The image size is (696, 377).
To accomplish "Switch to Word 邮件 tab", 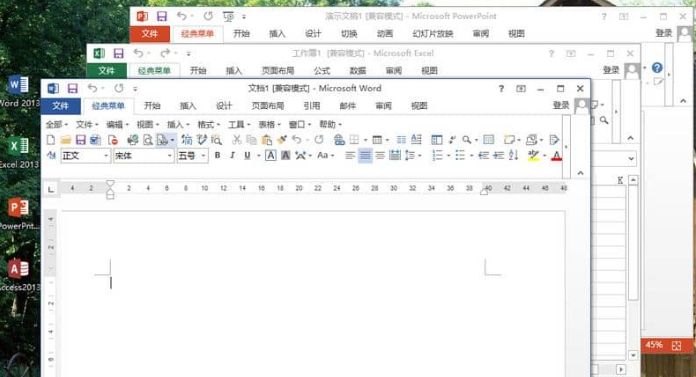I will click(x=348, y=106).
